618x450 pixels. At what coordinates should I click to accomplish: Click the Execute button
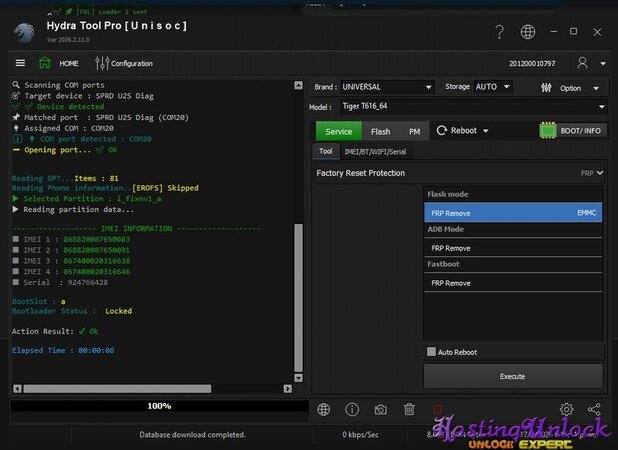tap(512, 376)
